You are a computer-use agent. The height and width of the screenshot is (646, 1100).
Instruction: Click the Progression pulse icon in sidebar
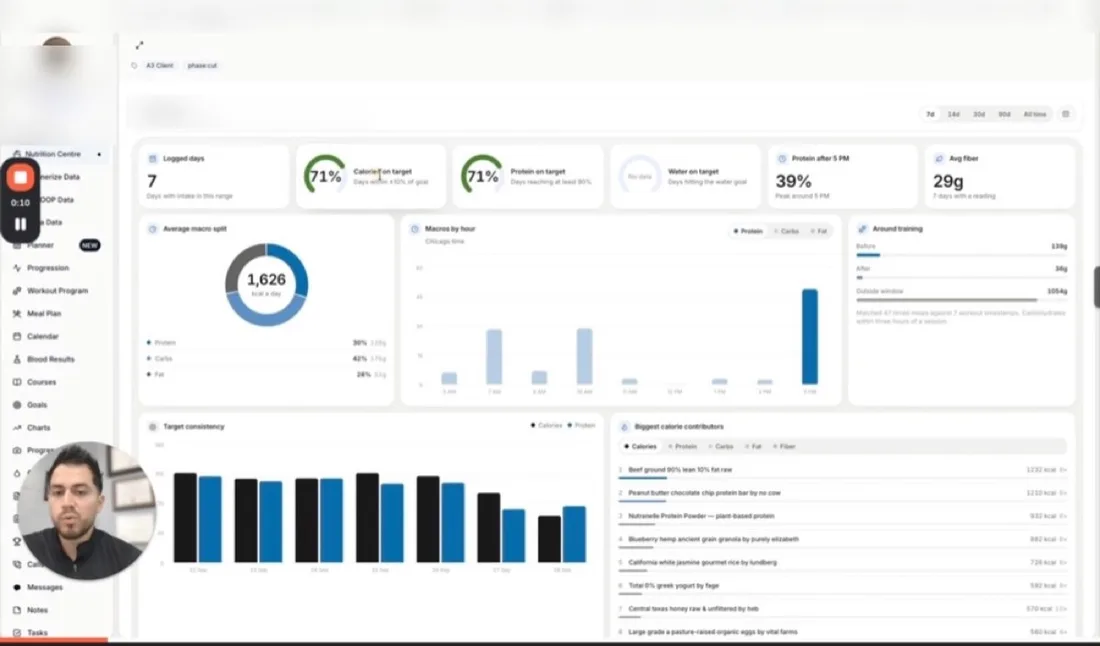pos(17,268)
